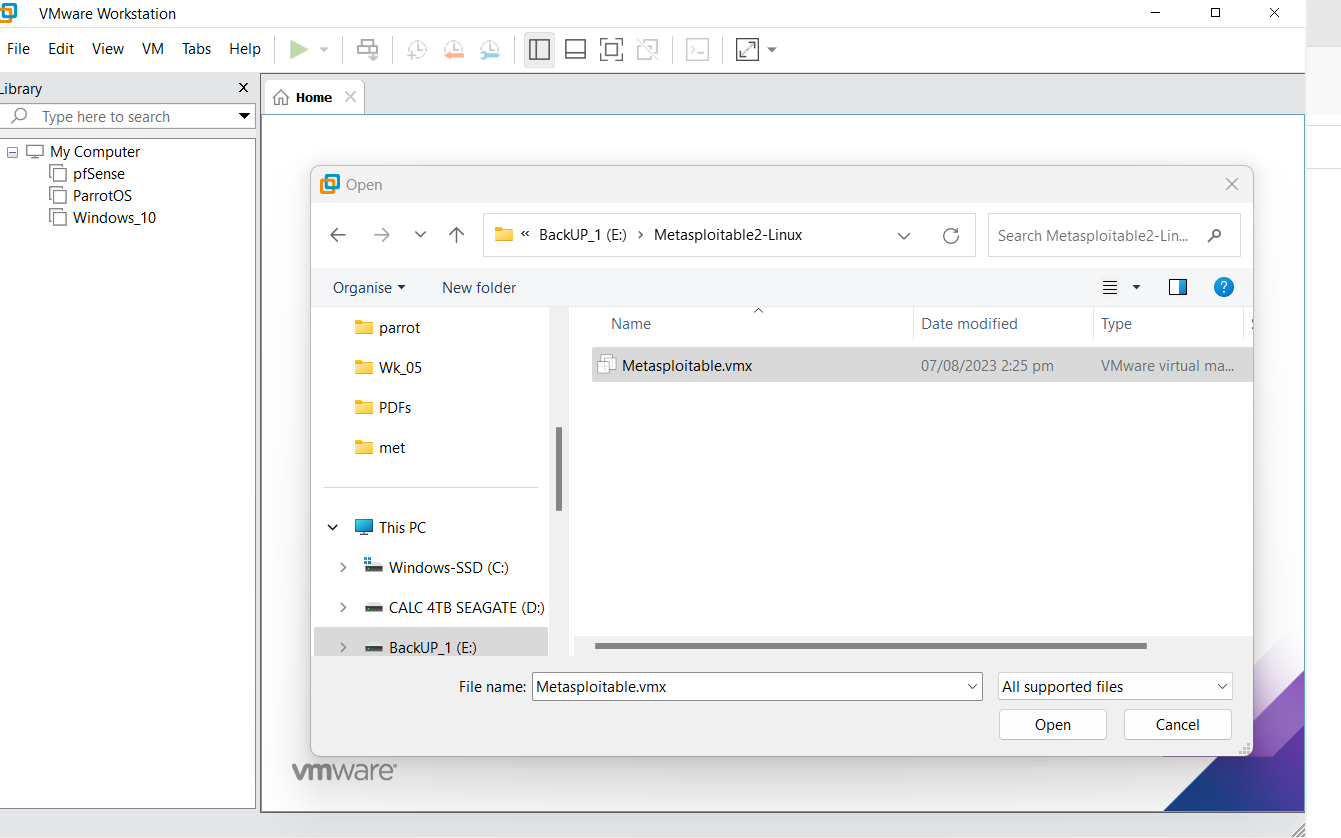Close the Library panel
1341x838 pixels.
click(243, 88)
